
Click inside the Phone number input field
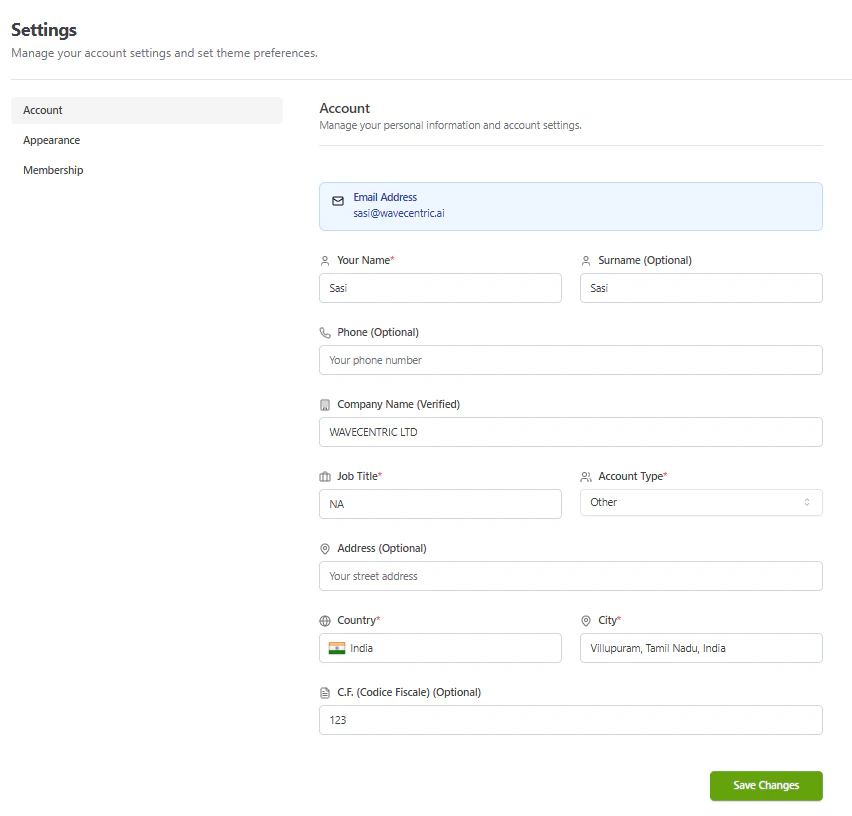[570, 360]
